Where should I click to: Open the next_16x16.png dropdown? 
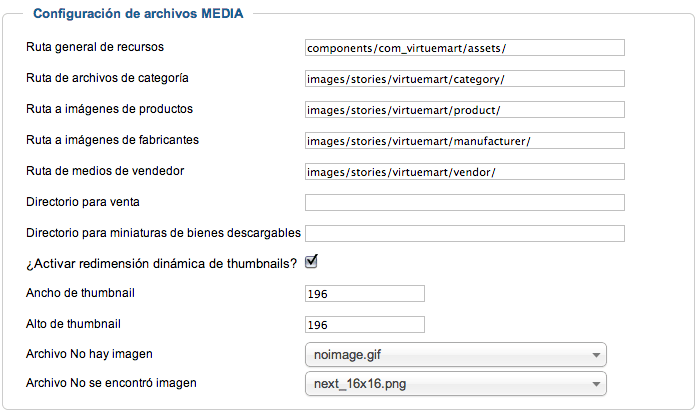[456, 384]
